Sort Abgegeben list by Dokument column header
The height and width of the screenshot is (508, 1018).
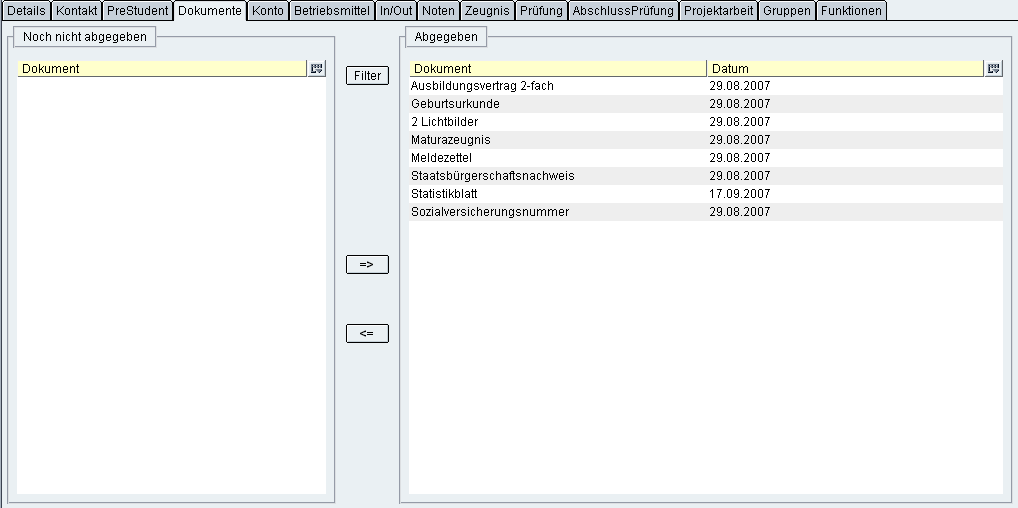coord(557,69)
